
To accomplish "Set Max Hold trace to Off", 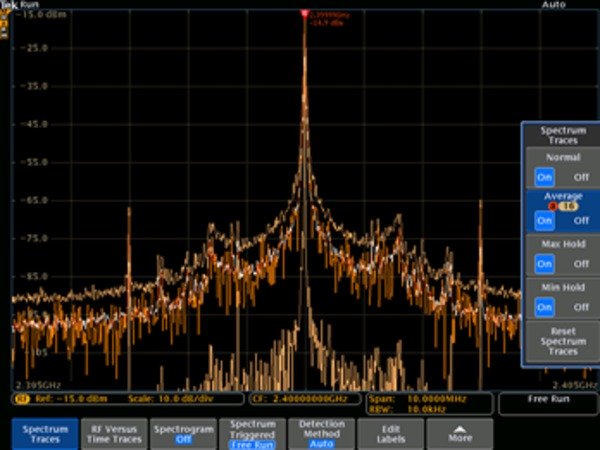I will pos(580,264).
